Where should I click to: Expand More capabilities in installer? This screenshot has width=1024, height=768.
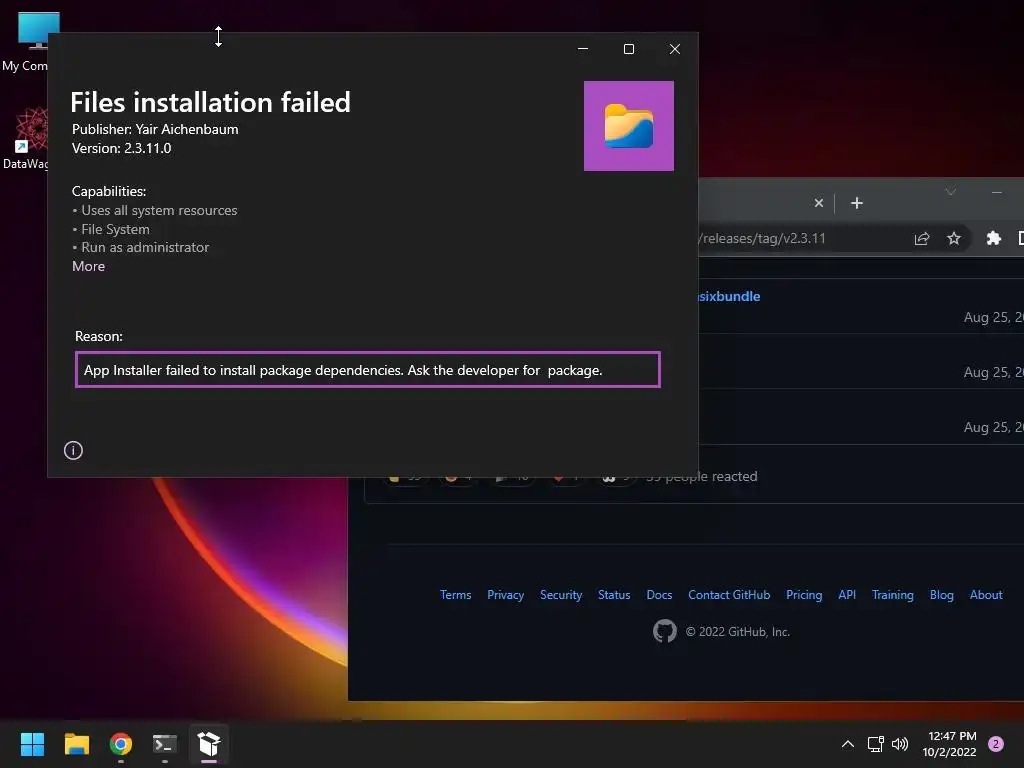click(x=88, y=266)
